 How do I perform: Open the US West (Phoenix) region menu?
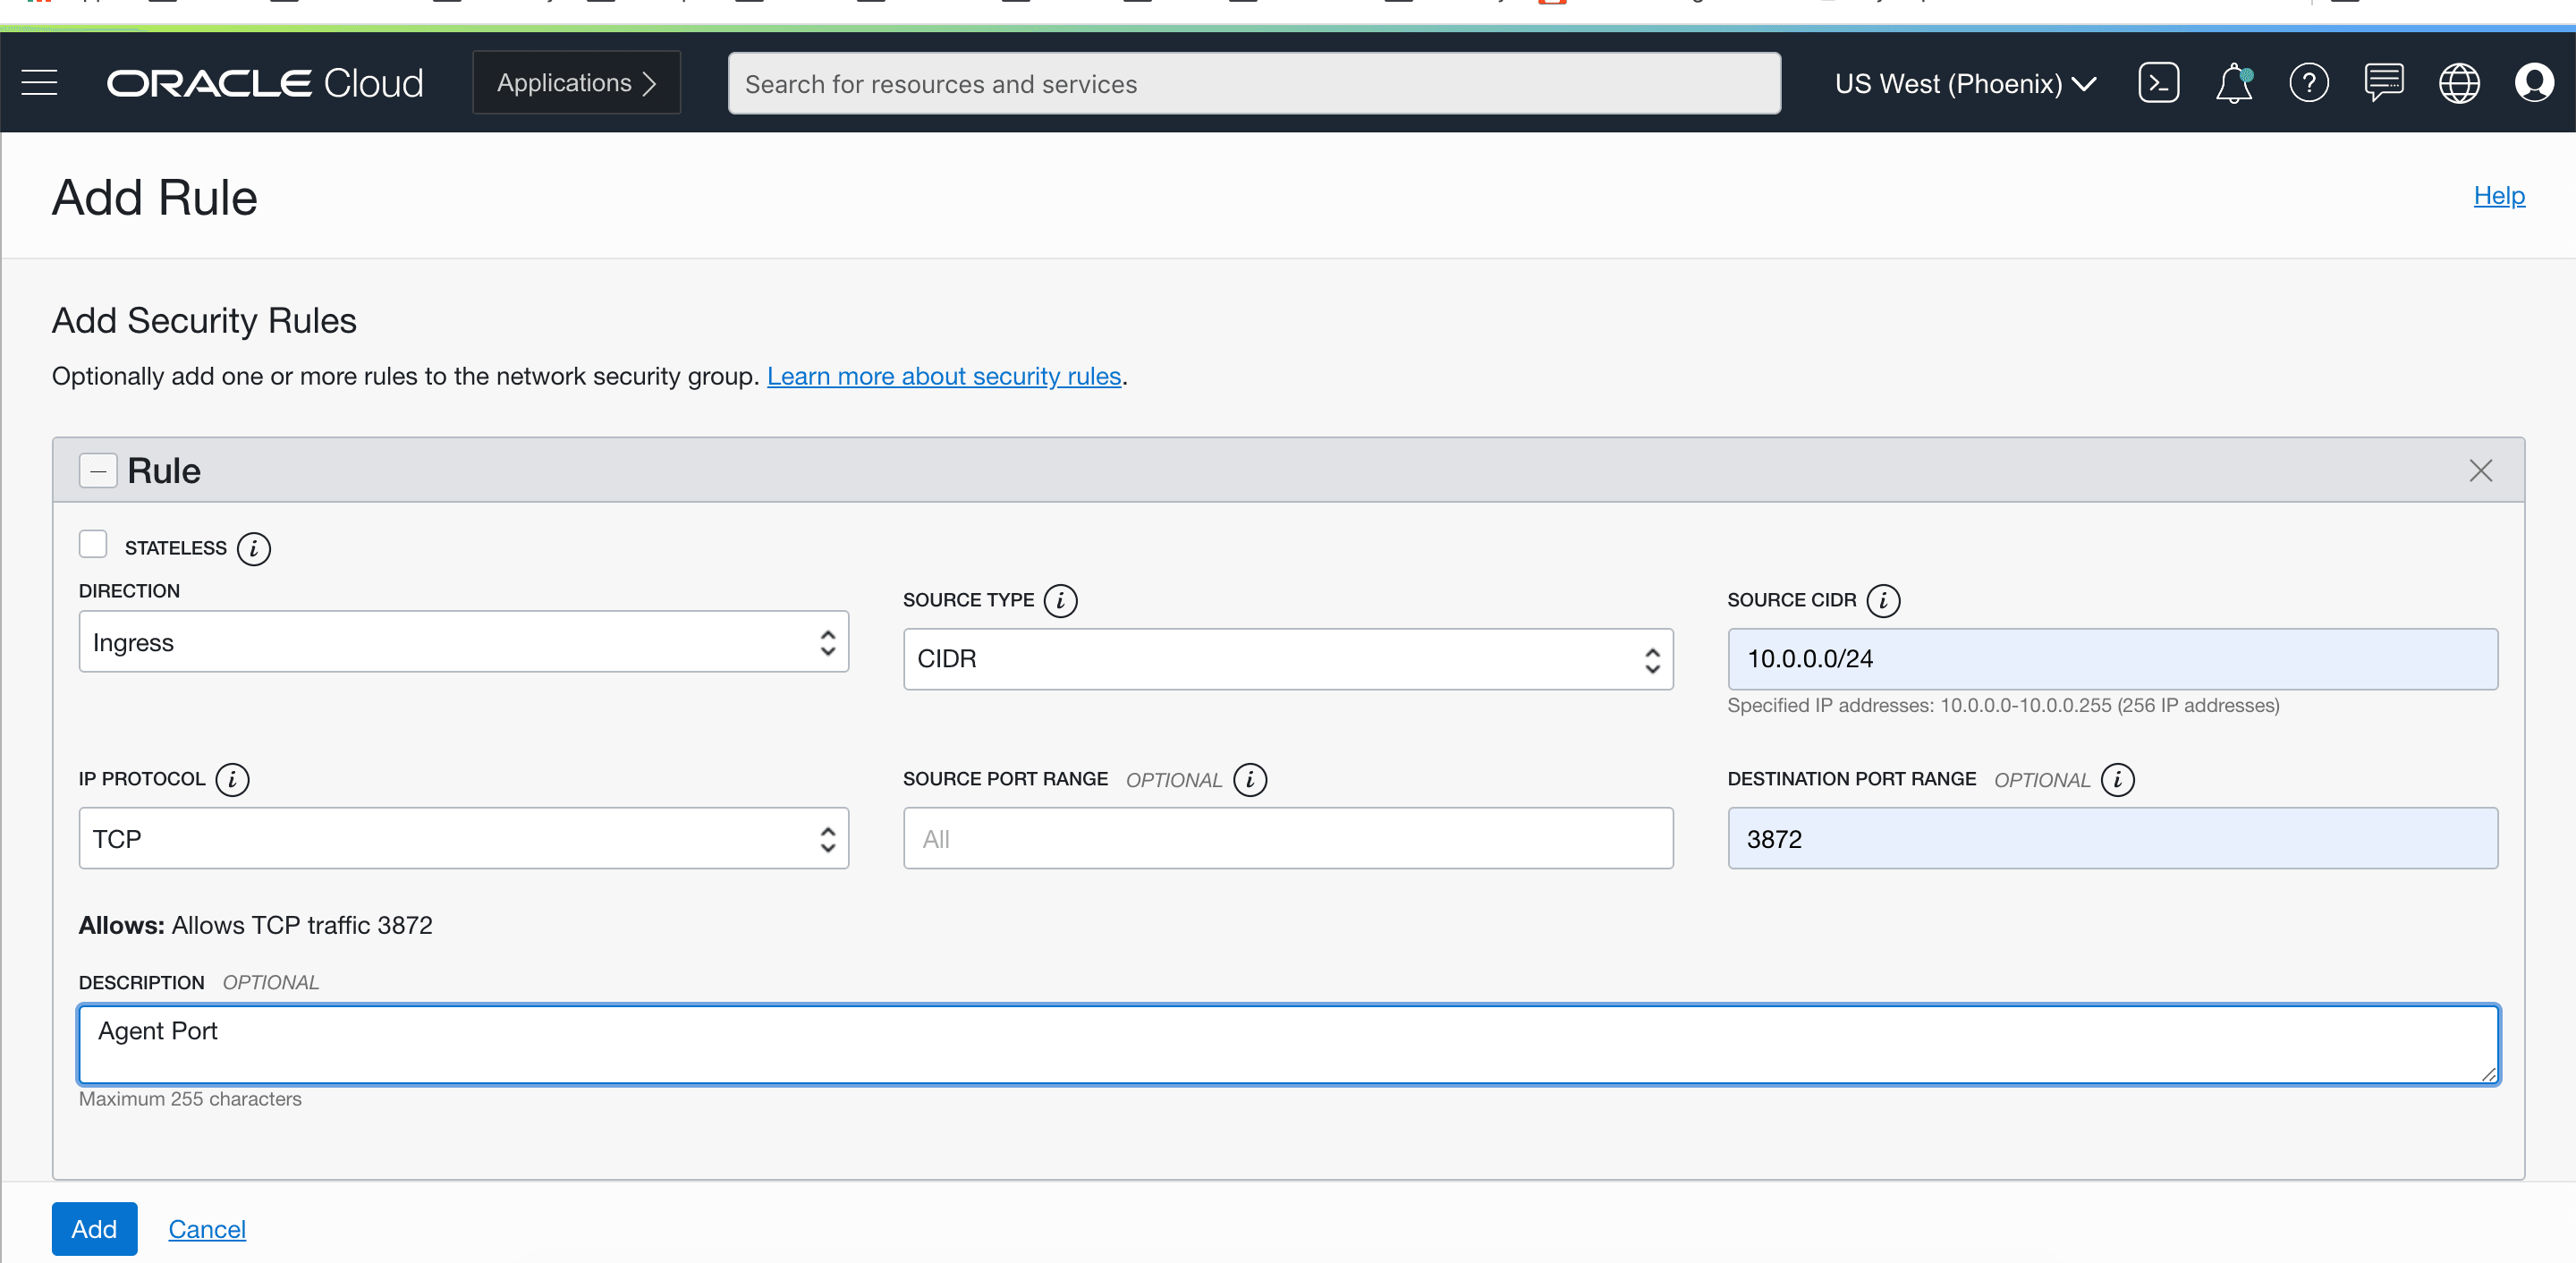pos(1964,83)
